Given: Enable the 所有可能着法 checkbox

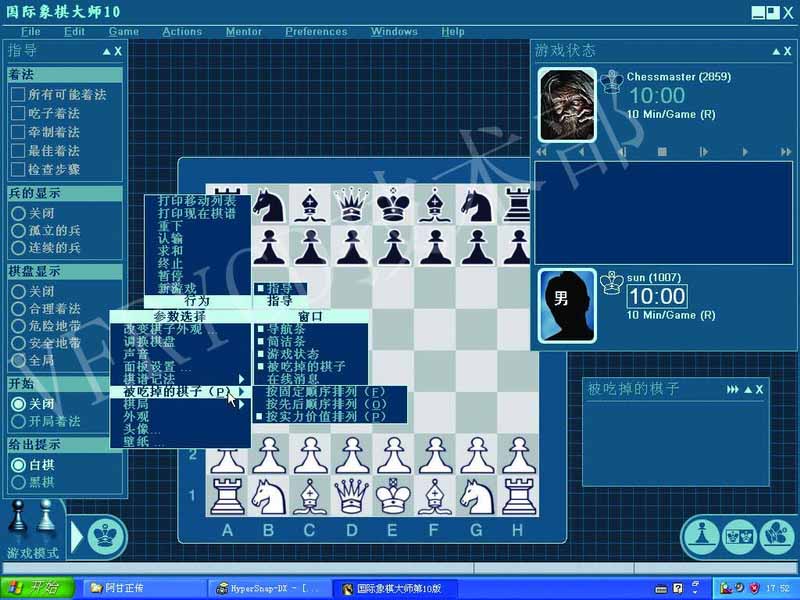Looking at the screenshot, I should (x=18, y=94).
